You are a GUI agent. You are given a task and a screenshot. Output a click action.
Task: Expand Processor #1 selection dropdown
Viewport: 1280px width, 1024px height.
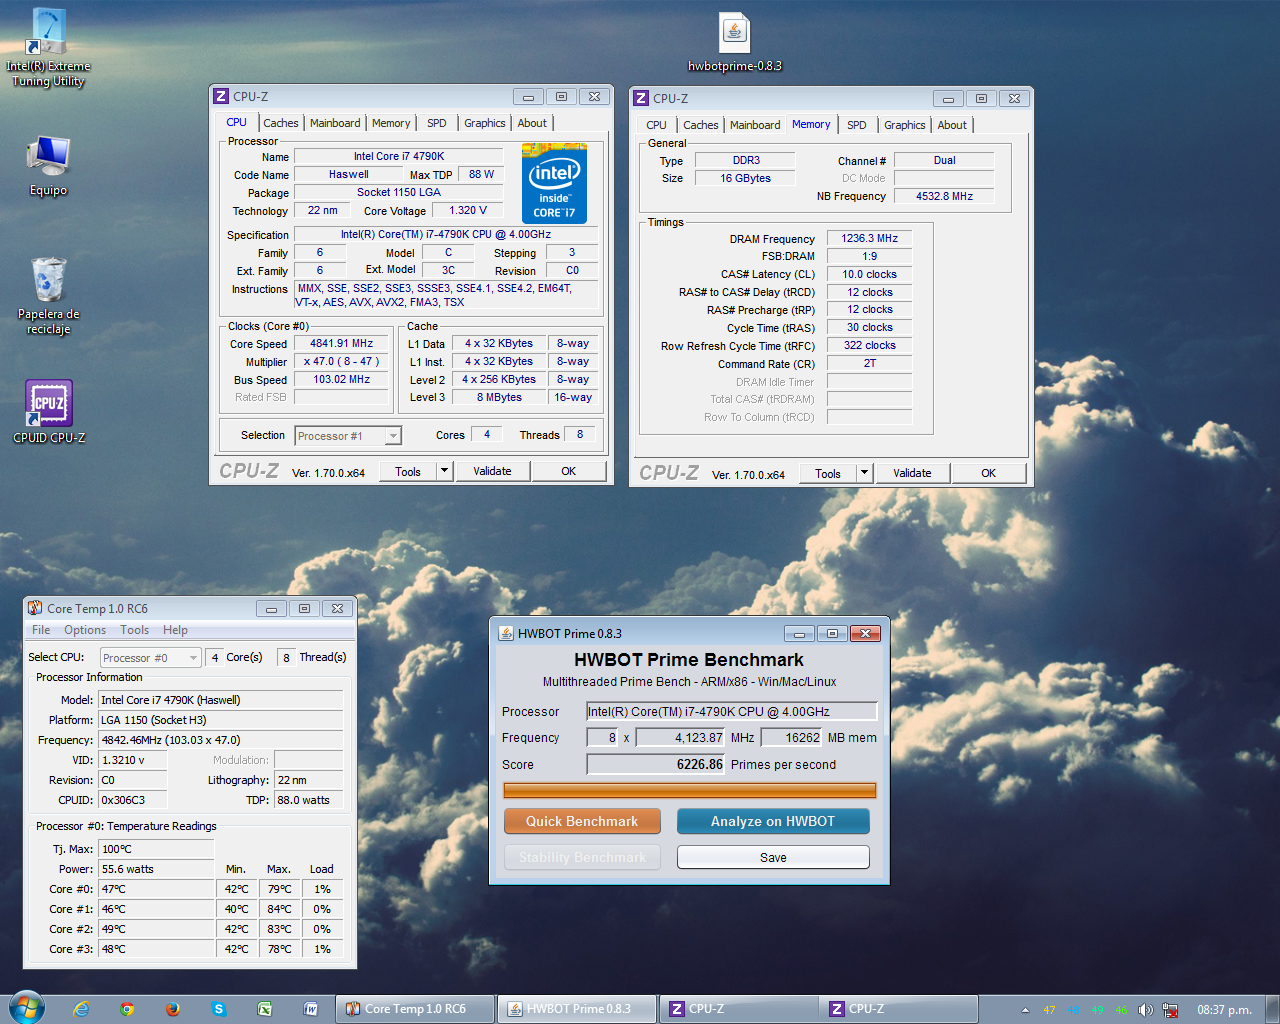[393, 436]
